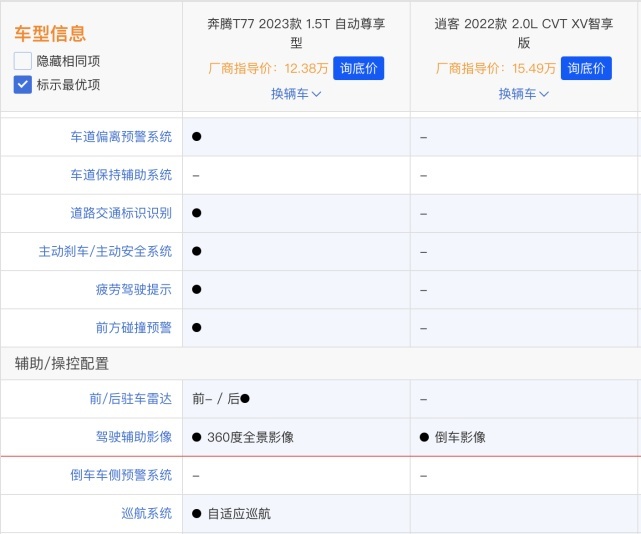The image size is (641, 534).
Task: Select the 360度全景影像 cell
Action: [296, 437]
